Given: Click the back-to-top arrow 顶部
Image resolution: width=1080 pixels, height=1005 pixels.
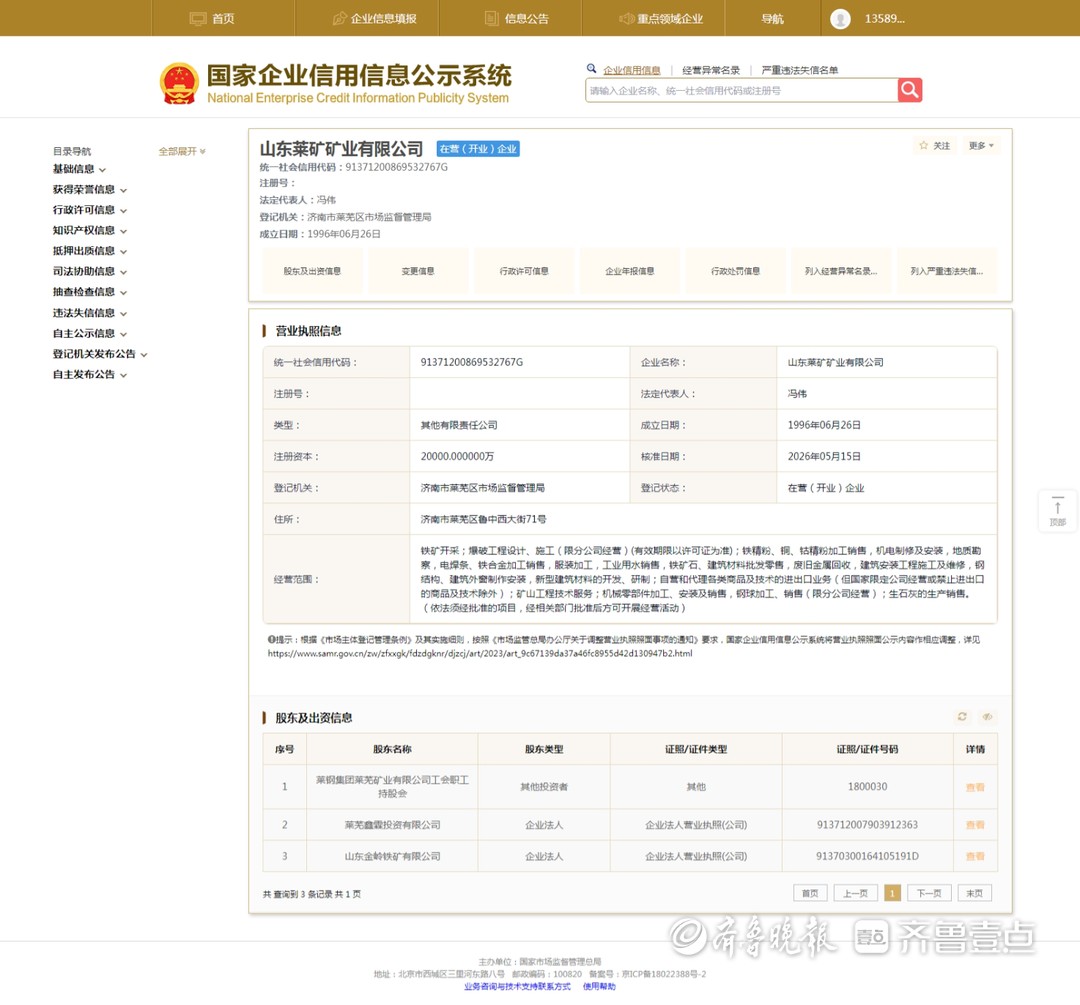Looking at the screenshot, I should tap(1057, 510).
